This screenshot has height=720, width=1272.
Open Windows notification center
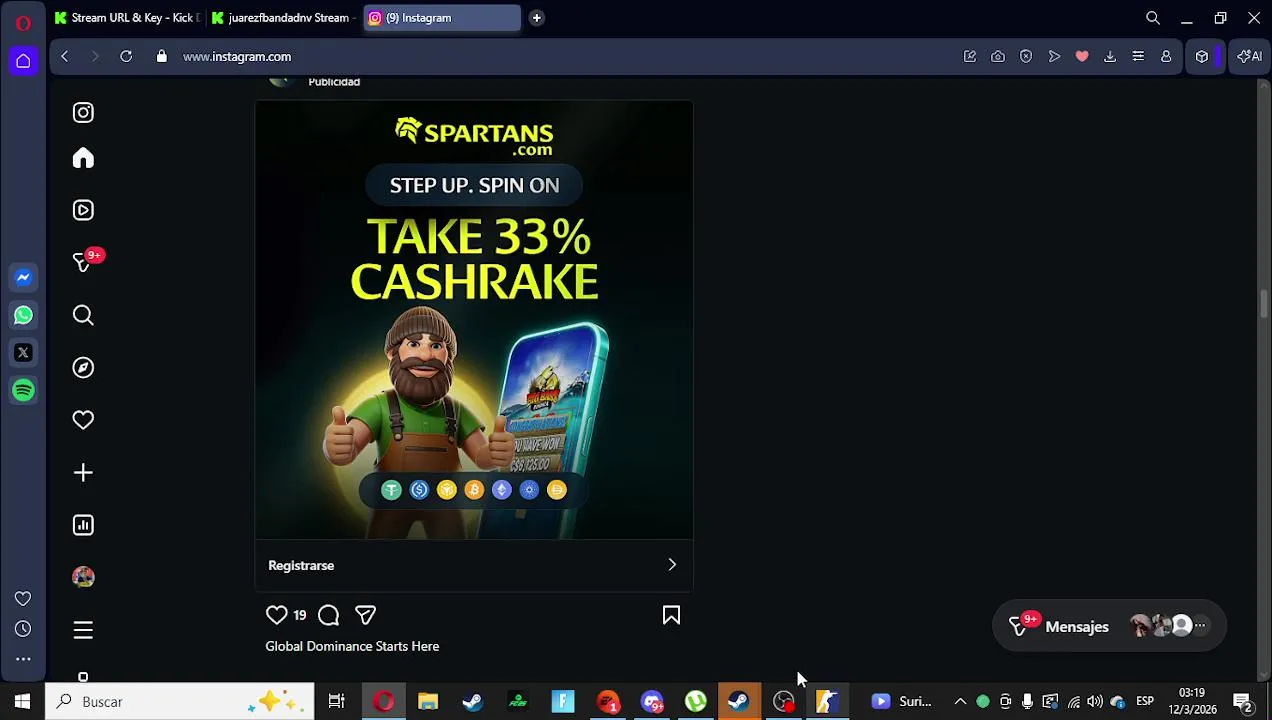point(1243,702)
